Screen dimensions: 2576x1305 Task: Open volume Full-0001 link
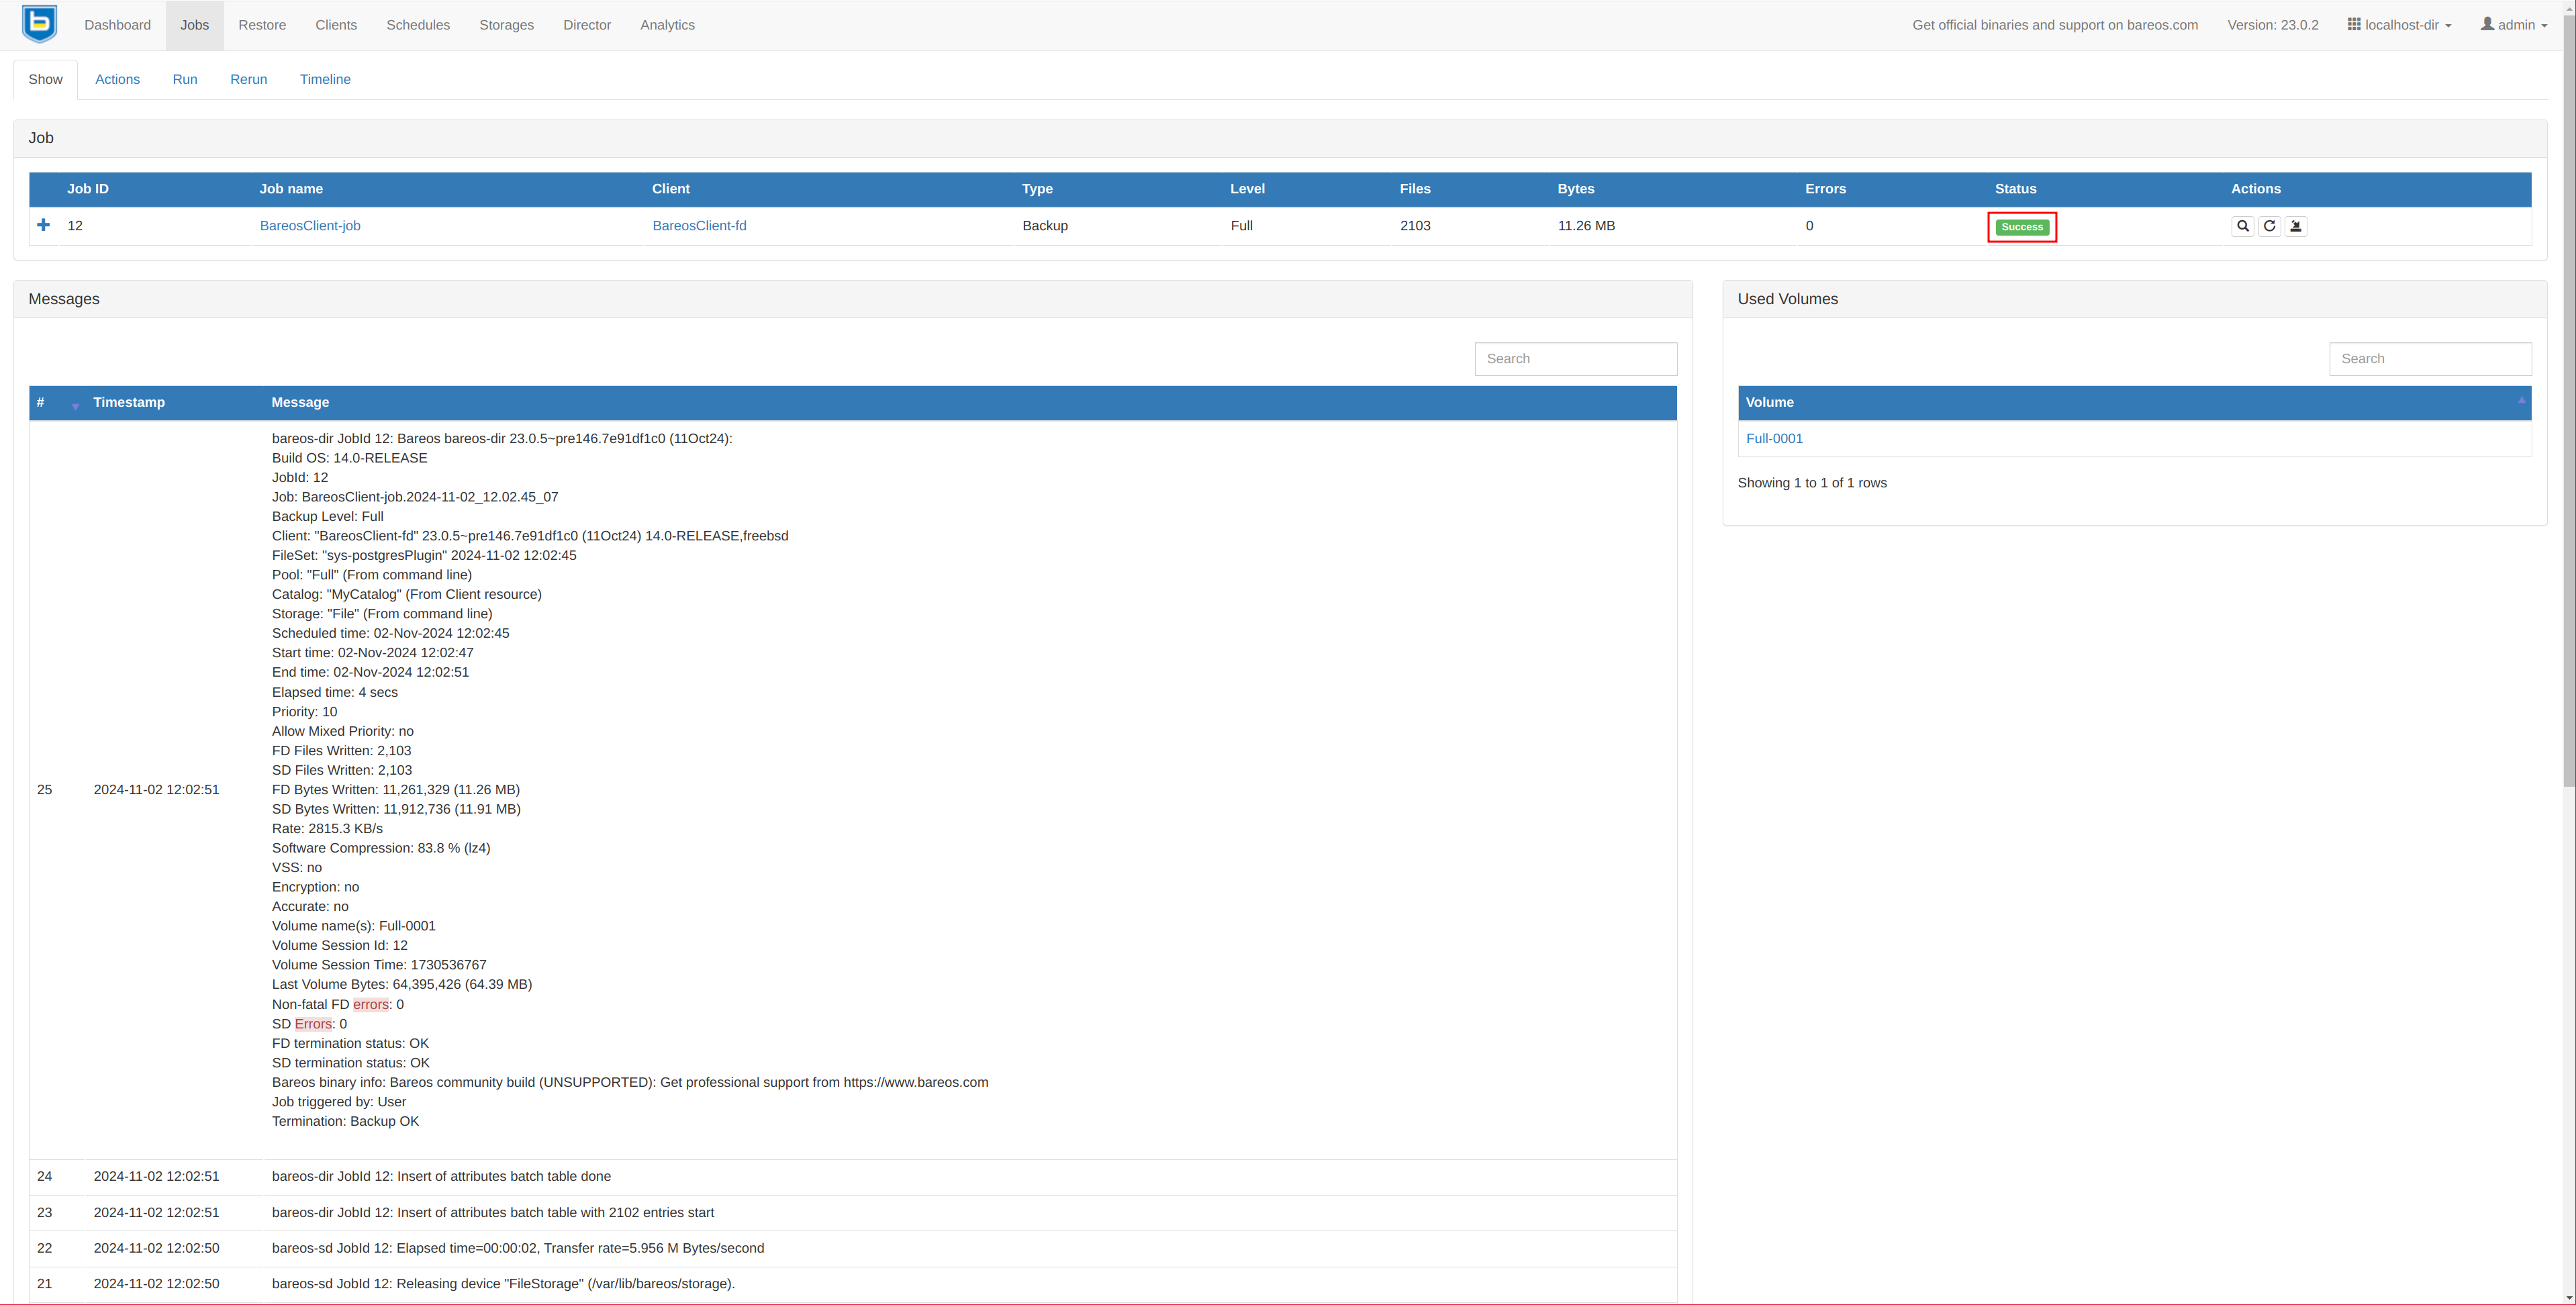click(x=1774, y=439)
